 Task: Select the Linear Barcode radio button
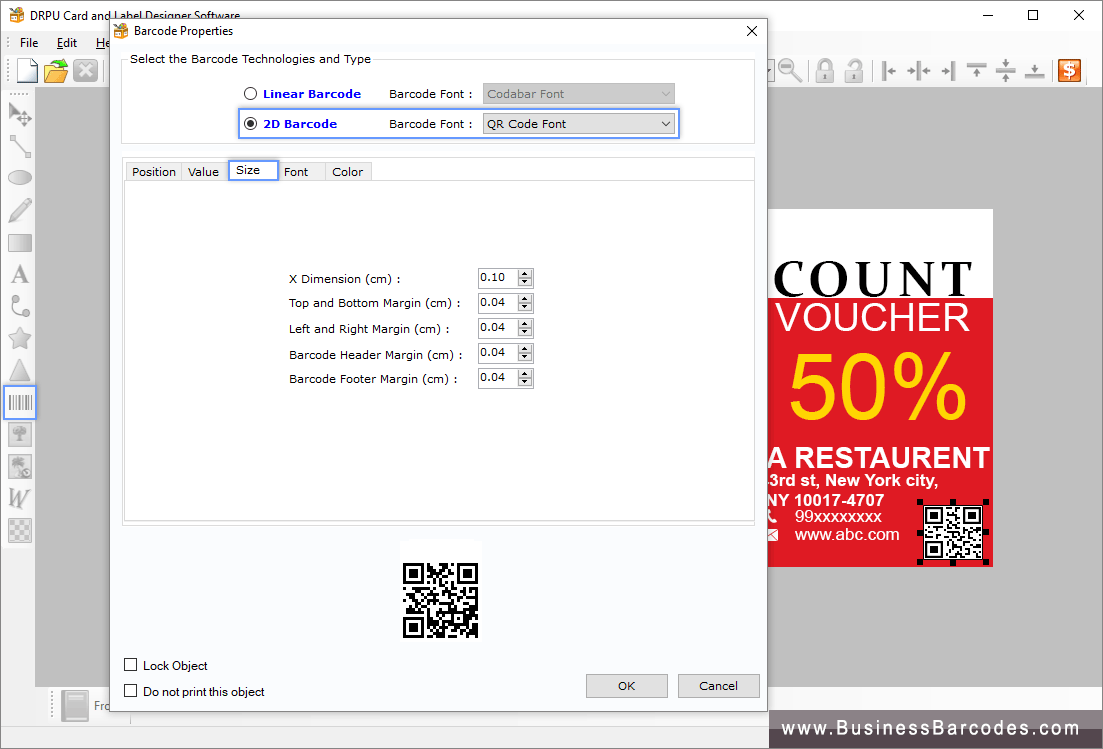(250, 94)
